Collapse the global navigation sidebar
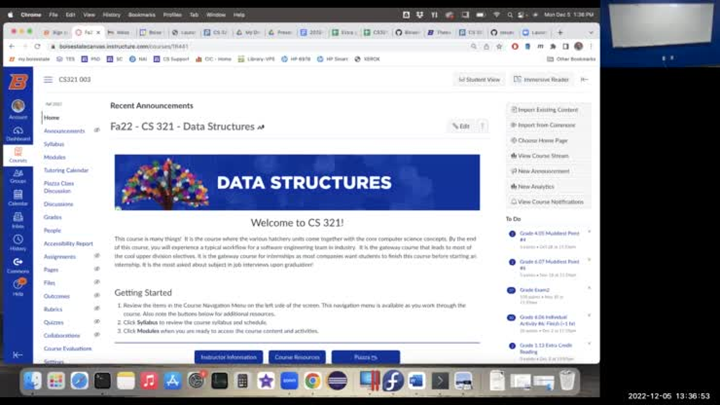Viewport: 720px width, 405px height. coord(18,355)
